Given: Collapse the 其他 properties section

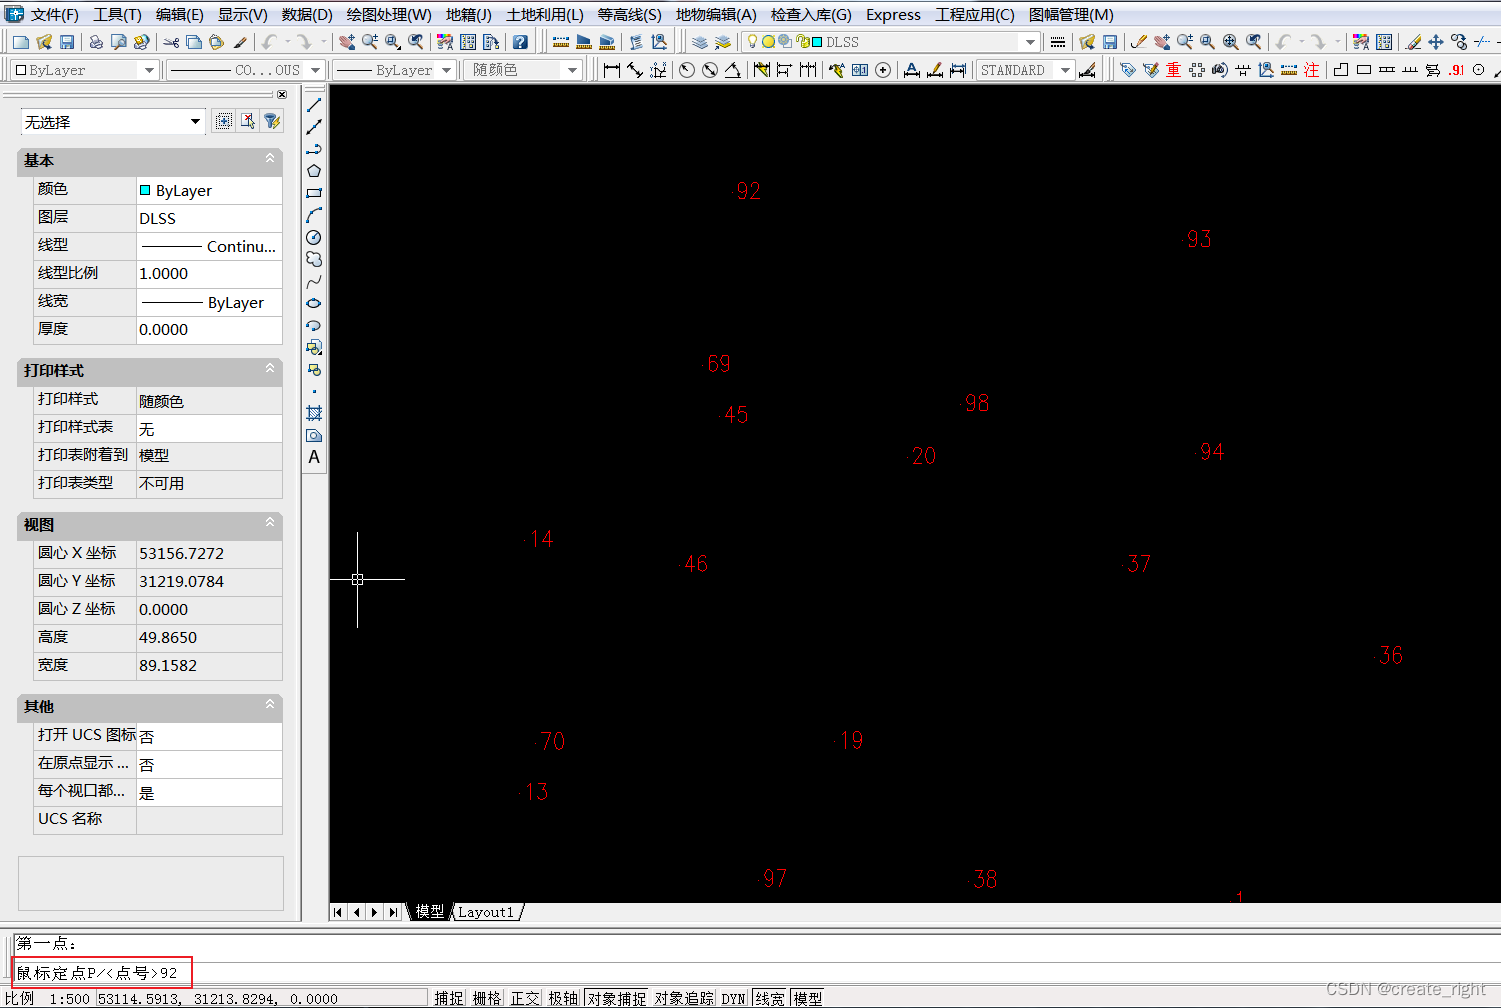Looking at the screenshot, I should [x=270, y=705].
